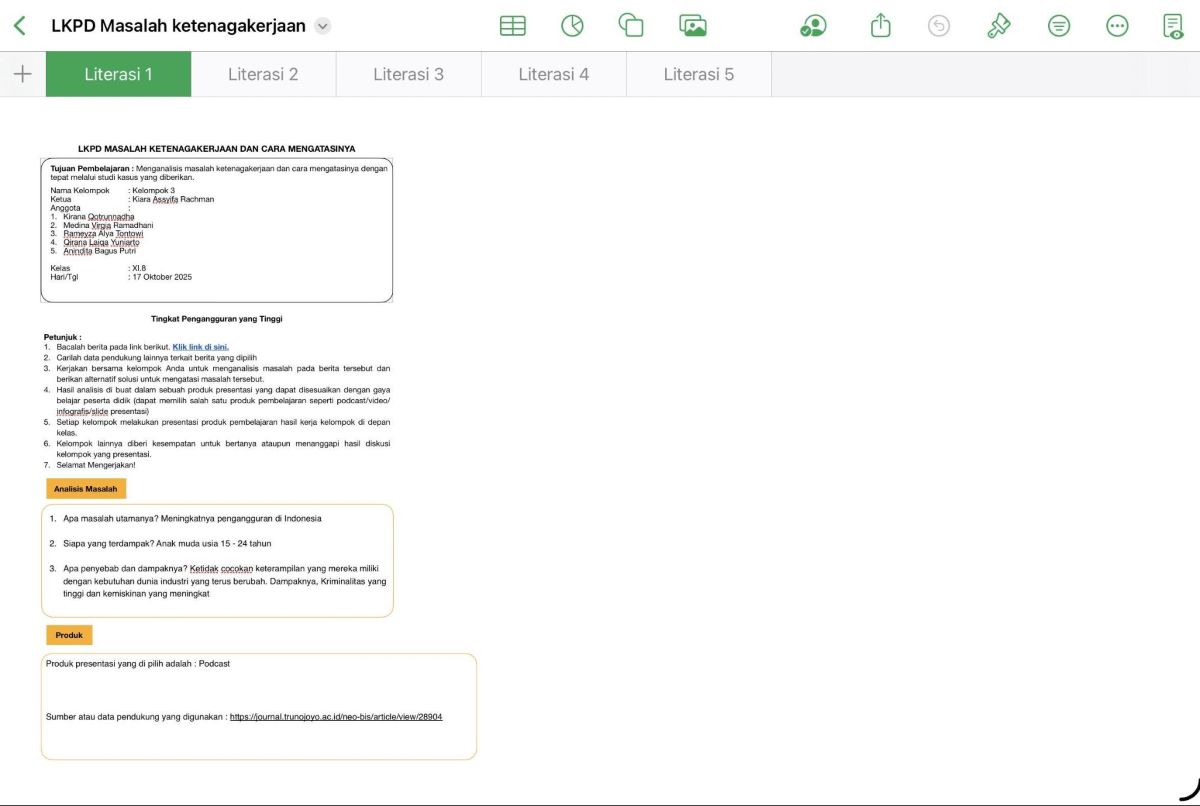Expand the document title dropdown chevron
This screenshot has width=1200, height=806.
coord(322,26)
